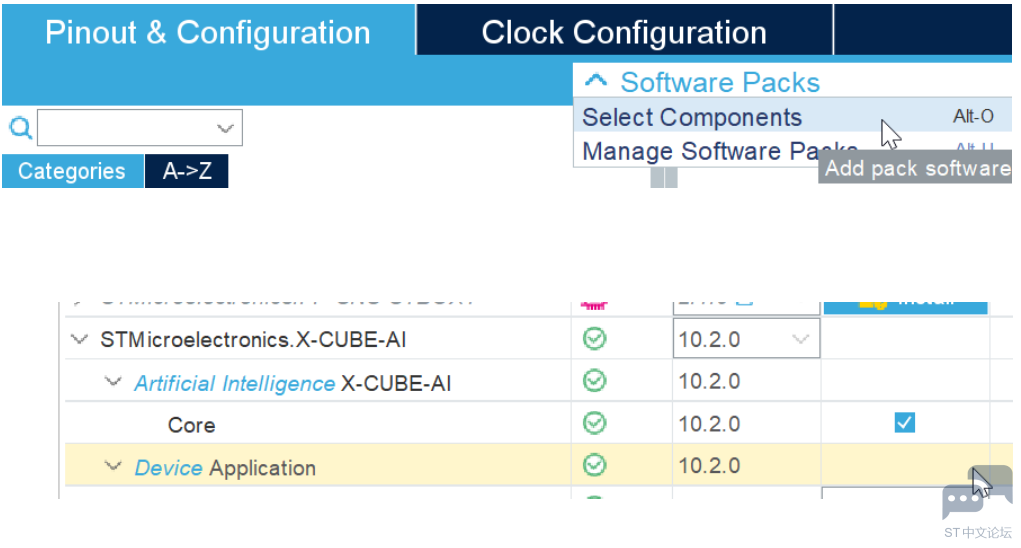Screen dimensions: 1021x548
Task: Click green status icon on Artificial Intelligence row
Action: tap(594, 381)
